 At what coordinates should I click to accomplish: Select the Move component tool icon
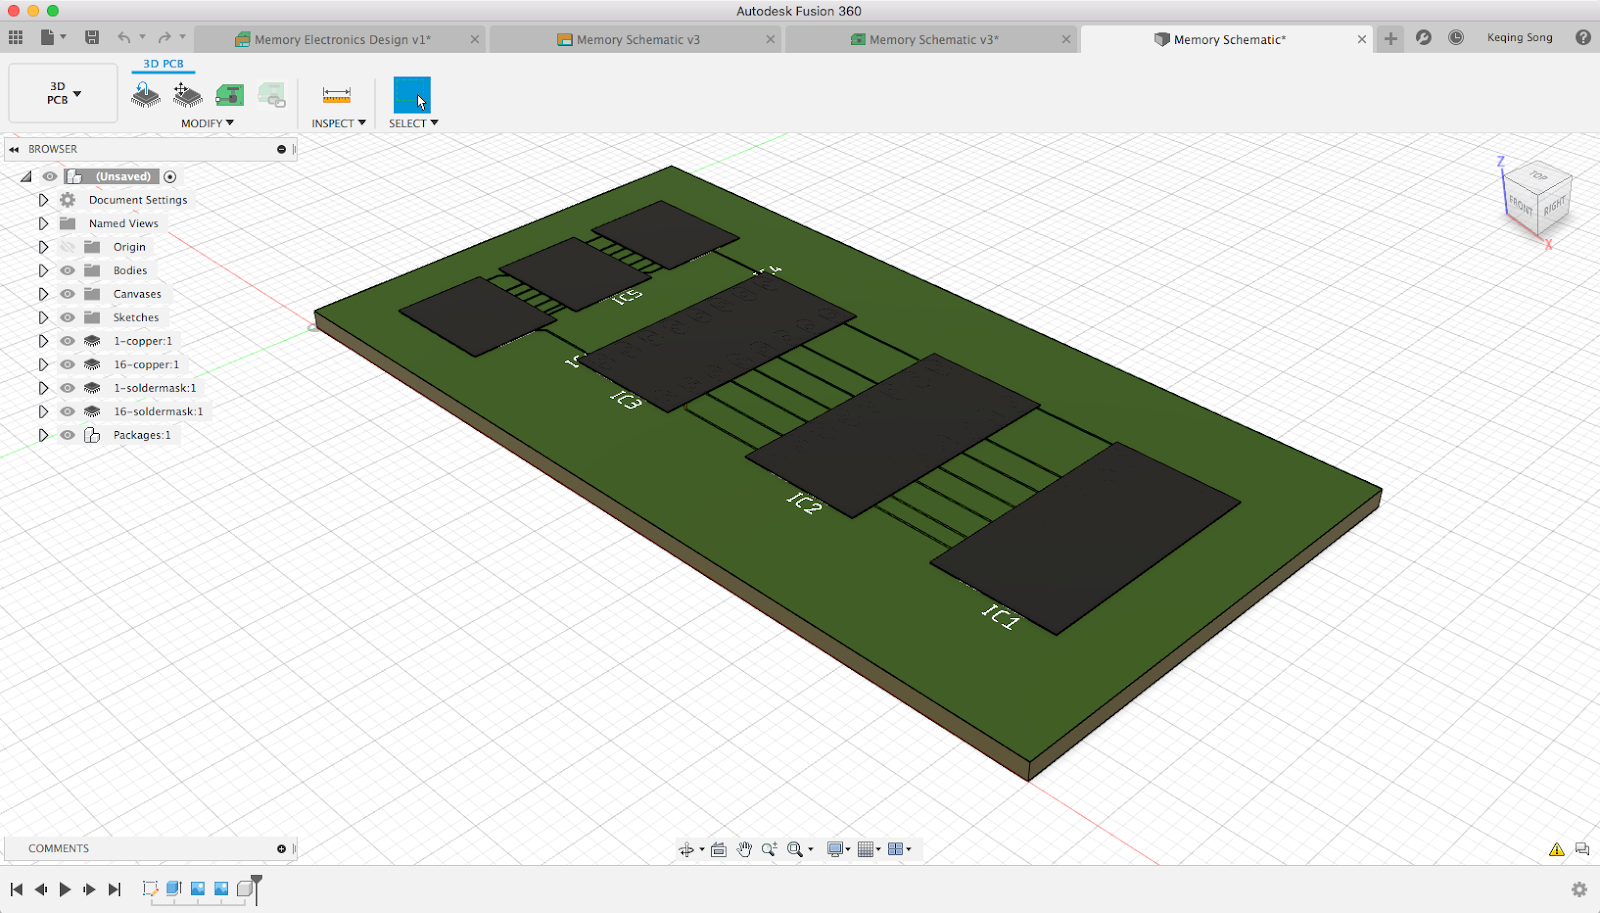point(187,95)
